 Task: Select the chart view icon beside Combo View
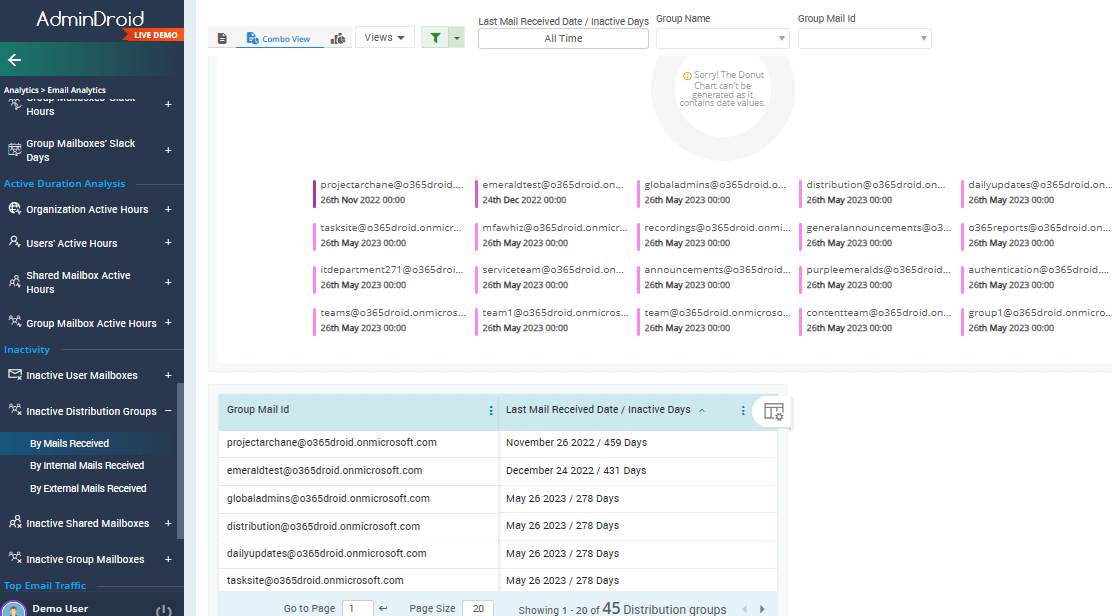[x=338, y=38]
